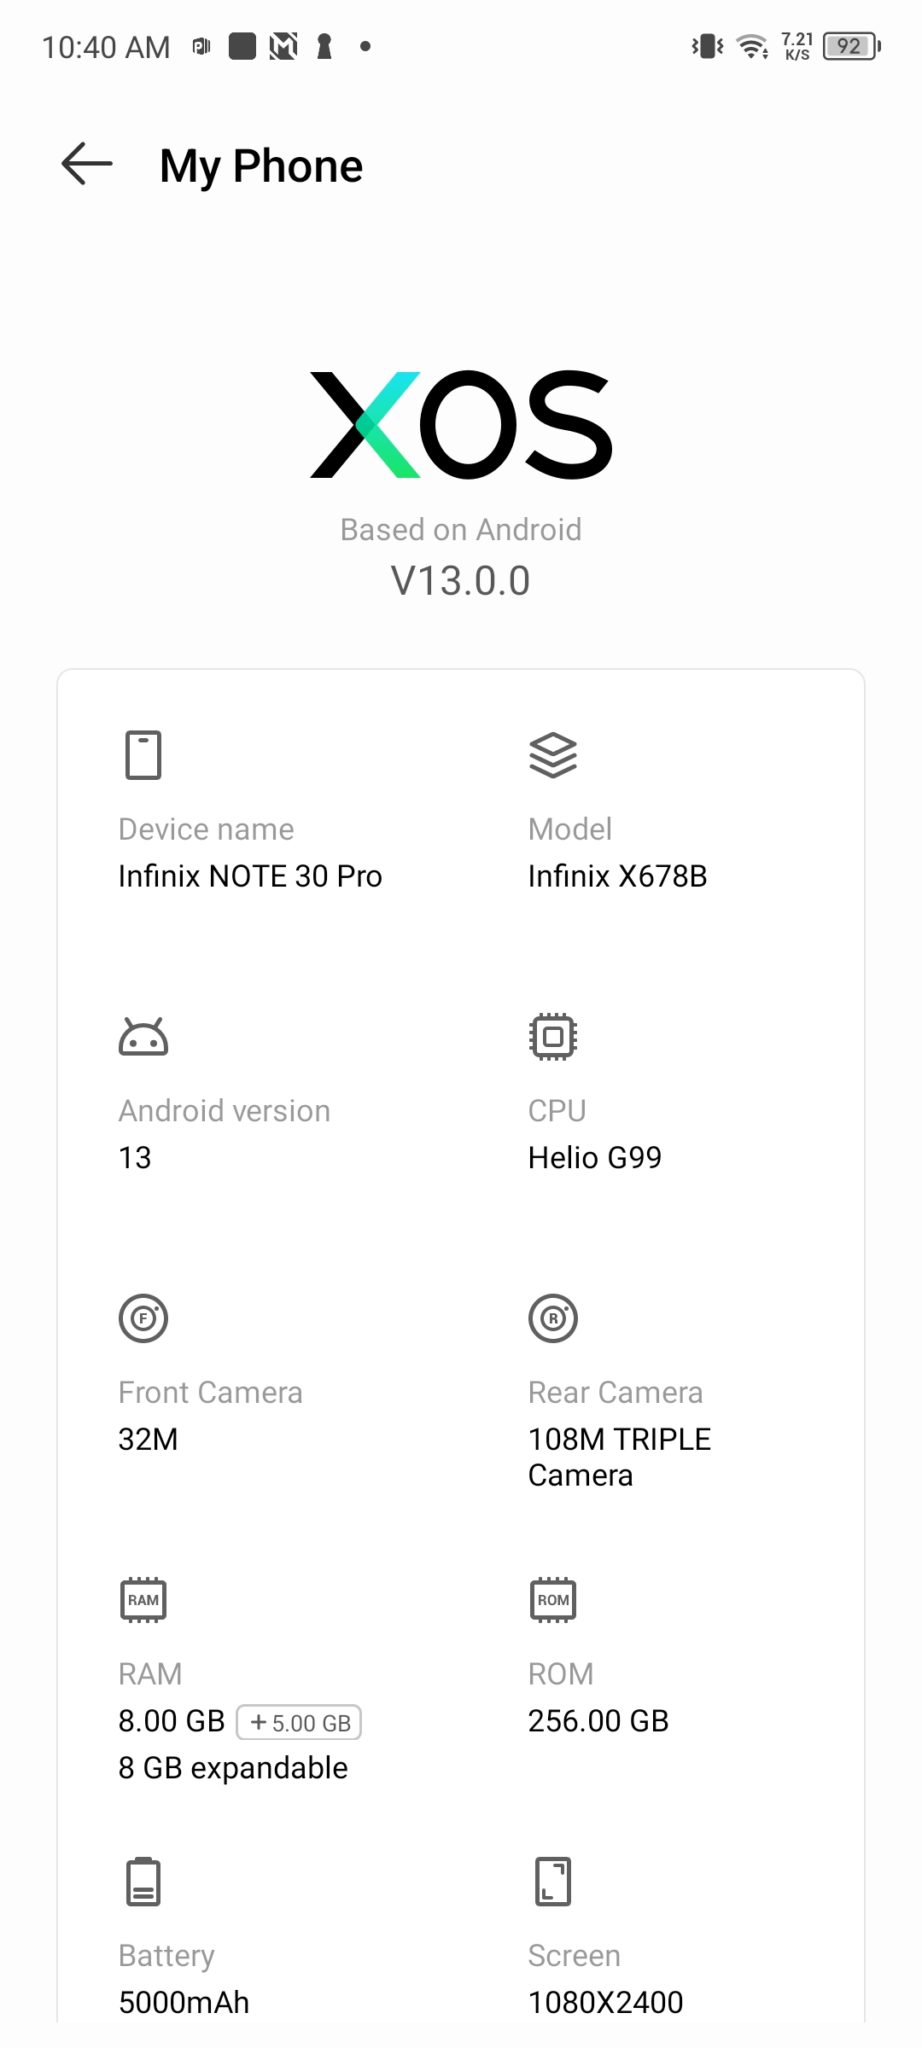Screen dimensions: 922x2048
Task: Tap the XOS logo
Action: (x=461, y=424)
